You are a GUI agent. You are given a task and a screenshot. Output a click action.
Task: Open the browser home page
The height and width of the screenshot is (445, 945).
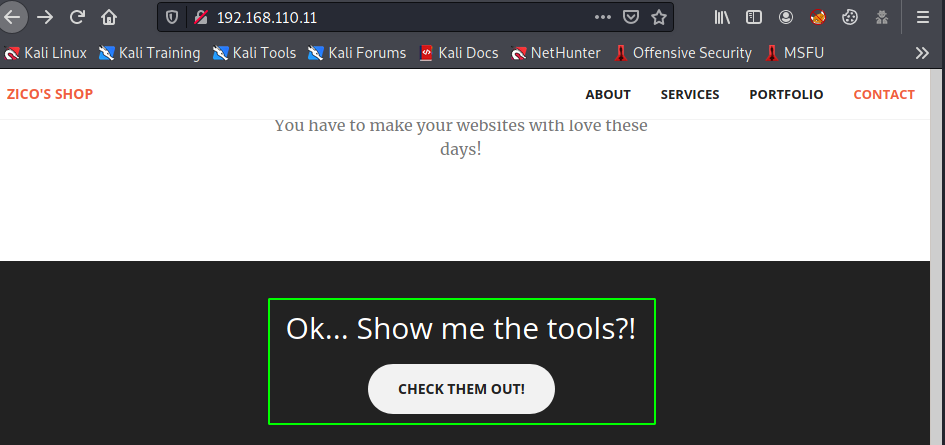[109, 17]
